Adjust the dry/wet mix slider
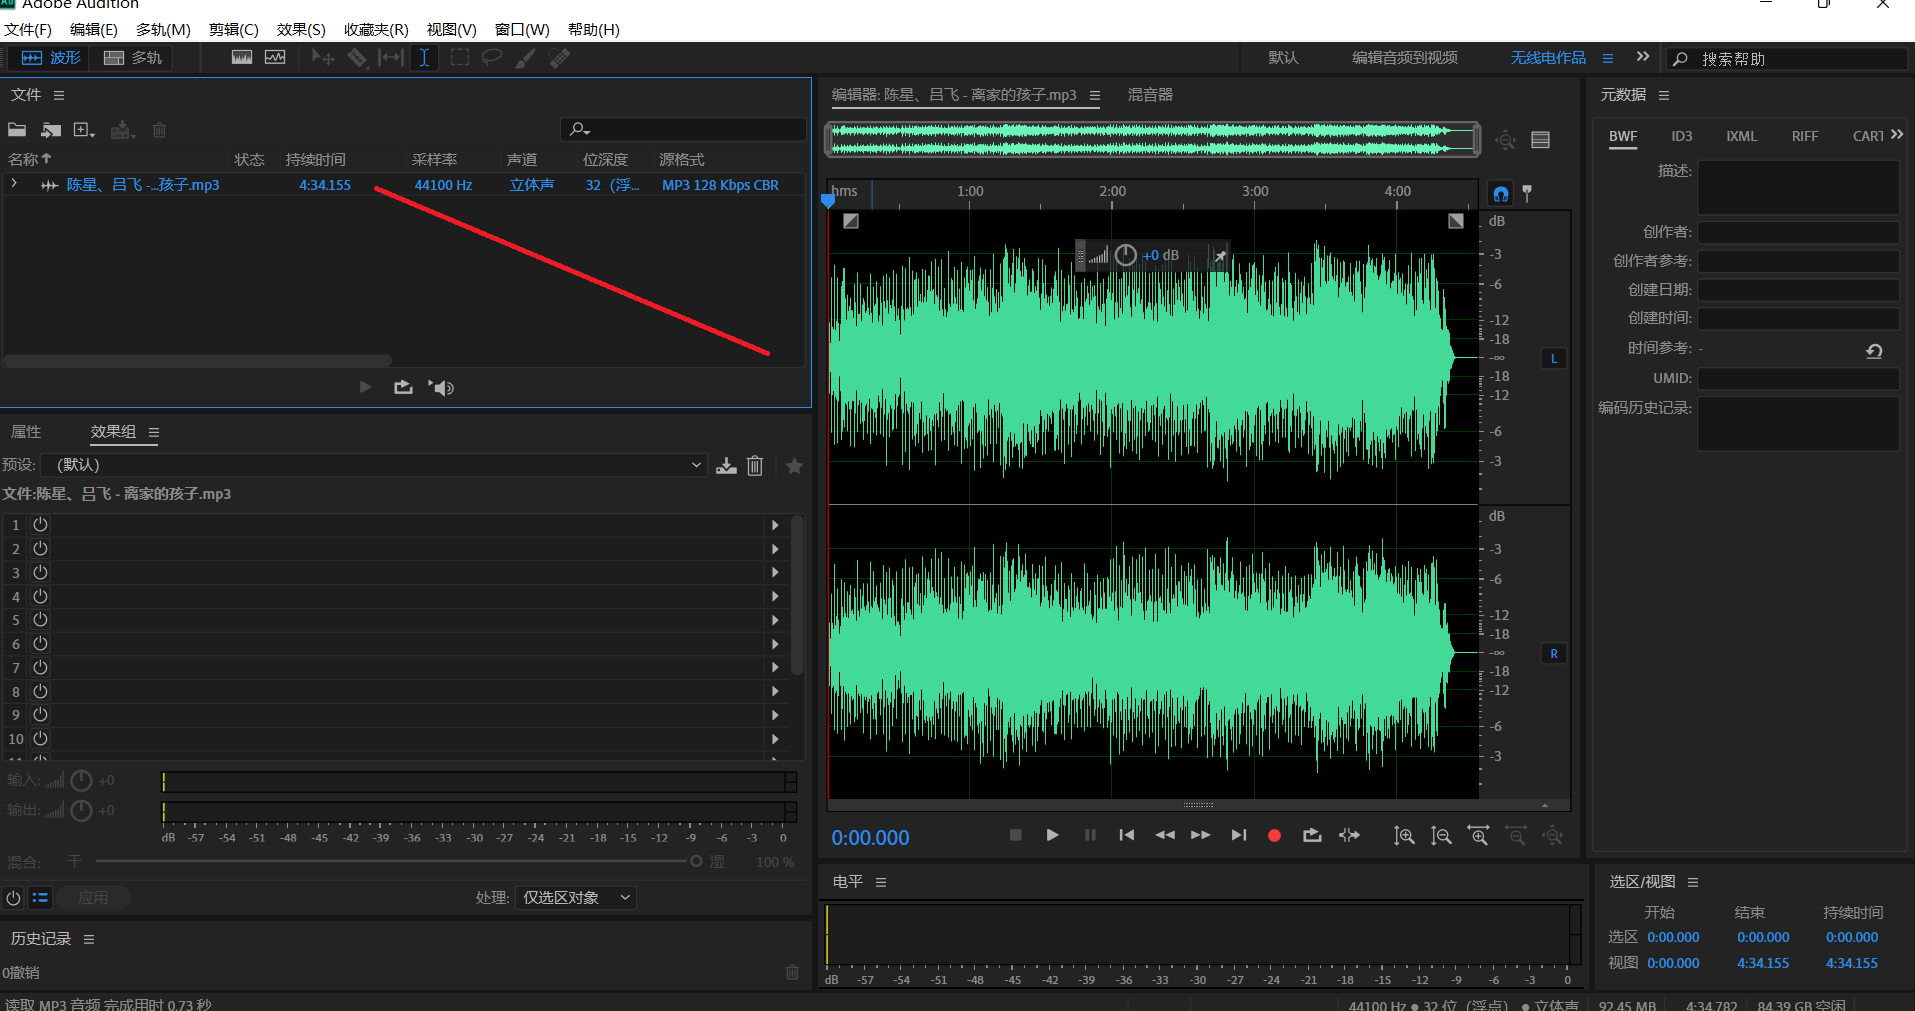The width and height of the screenshot is (1915, 1011). (x=695, y=861)
